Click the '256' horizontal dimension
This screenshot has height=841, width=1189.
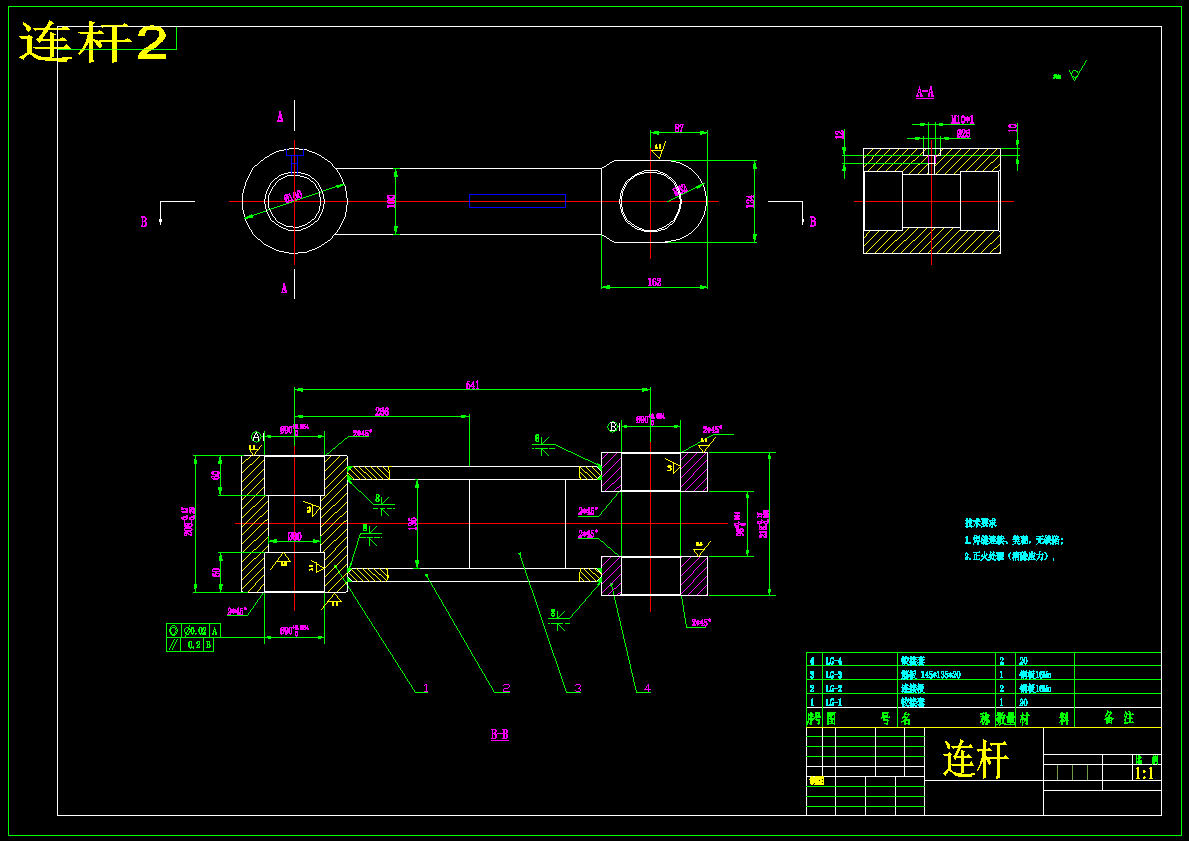[382, 411]
